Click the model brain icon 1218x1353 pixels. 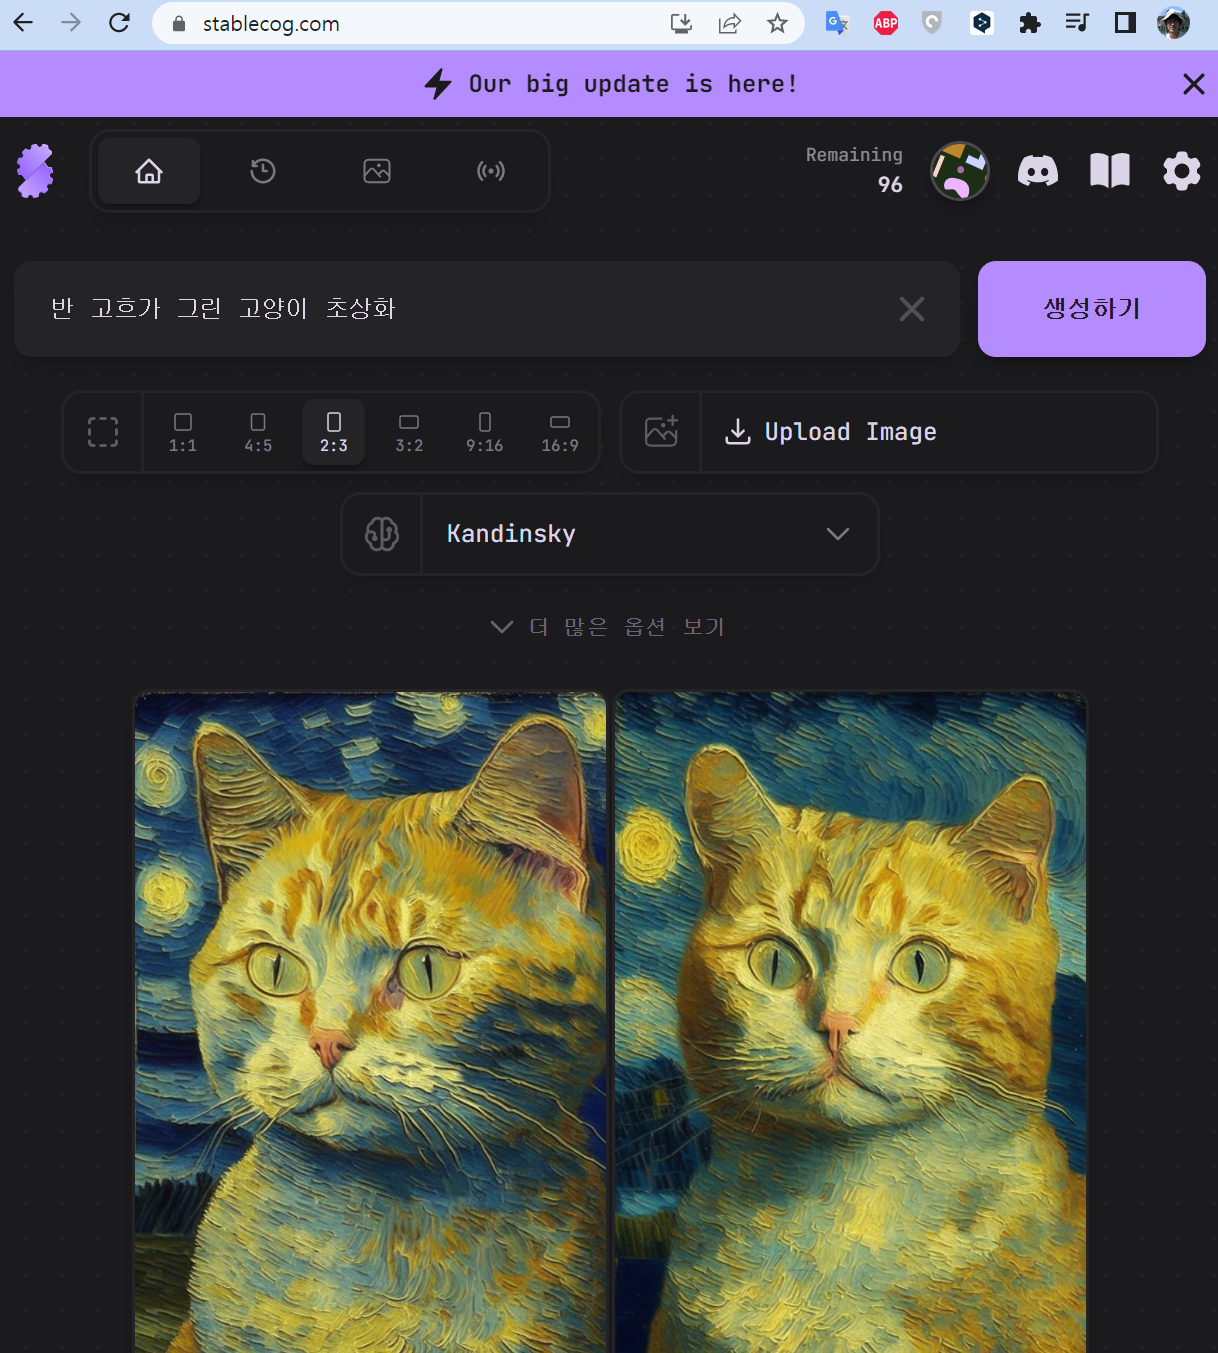382,534
